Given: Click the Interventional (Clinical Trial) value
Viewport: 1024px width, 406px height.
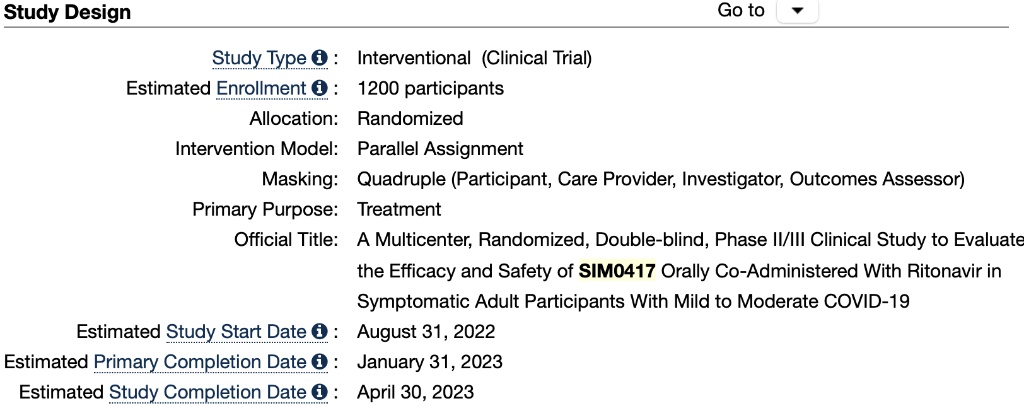Looking at the screenshot, I should (474, 58).
